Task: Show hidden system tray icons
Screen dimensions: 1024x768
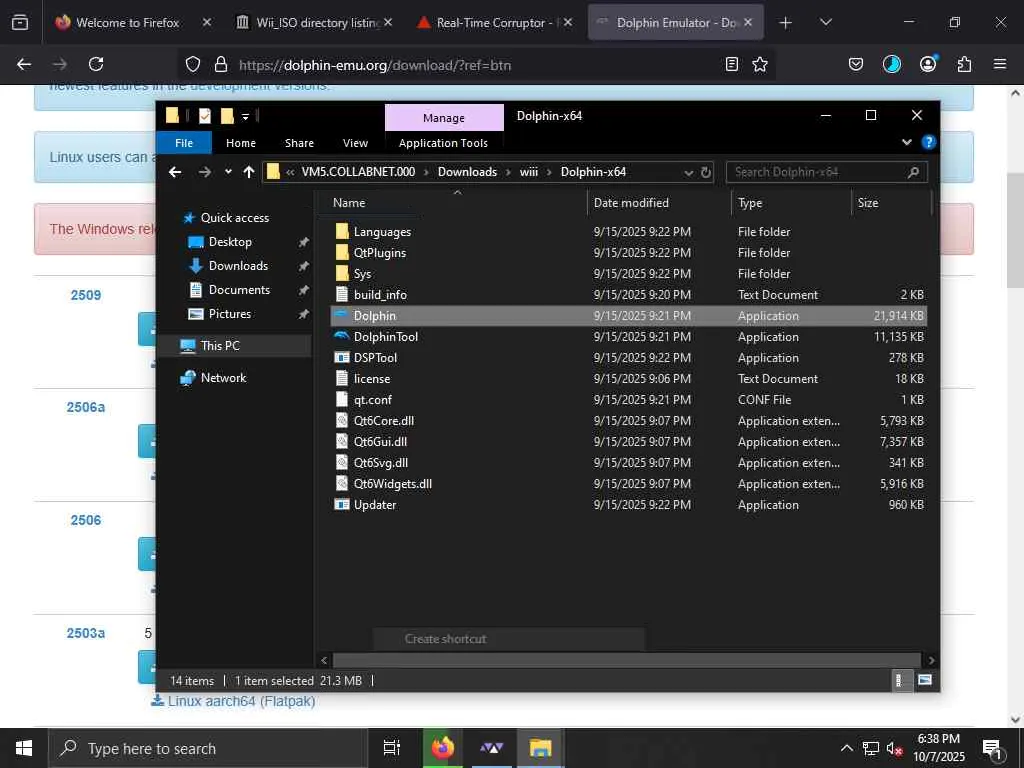Action: pos(846,748)
